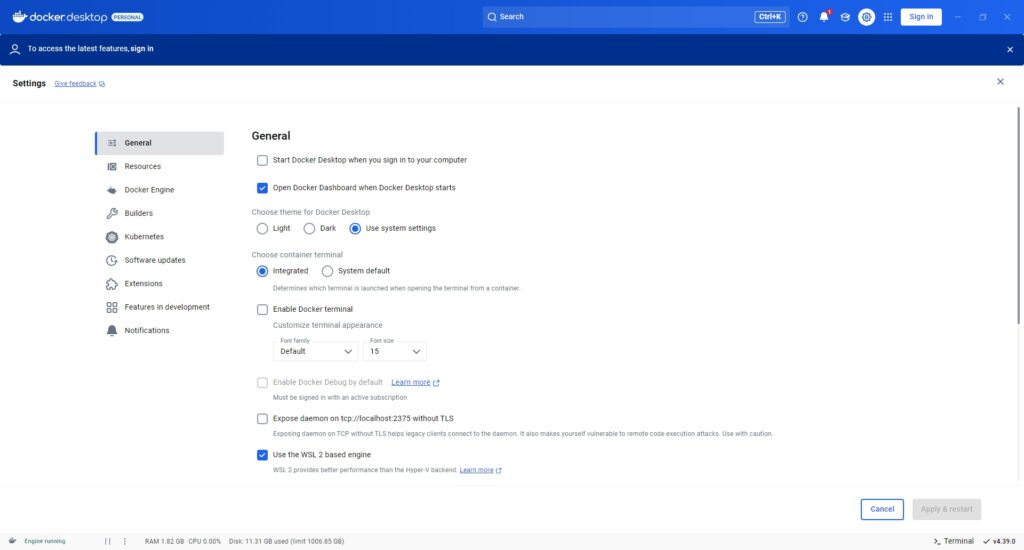
Task: Click the Sign in button
Action: (x=921, y=17)
